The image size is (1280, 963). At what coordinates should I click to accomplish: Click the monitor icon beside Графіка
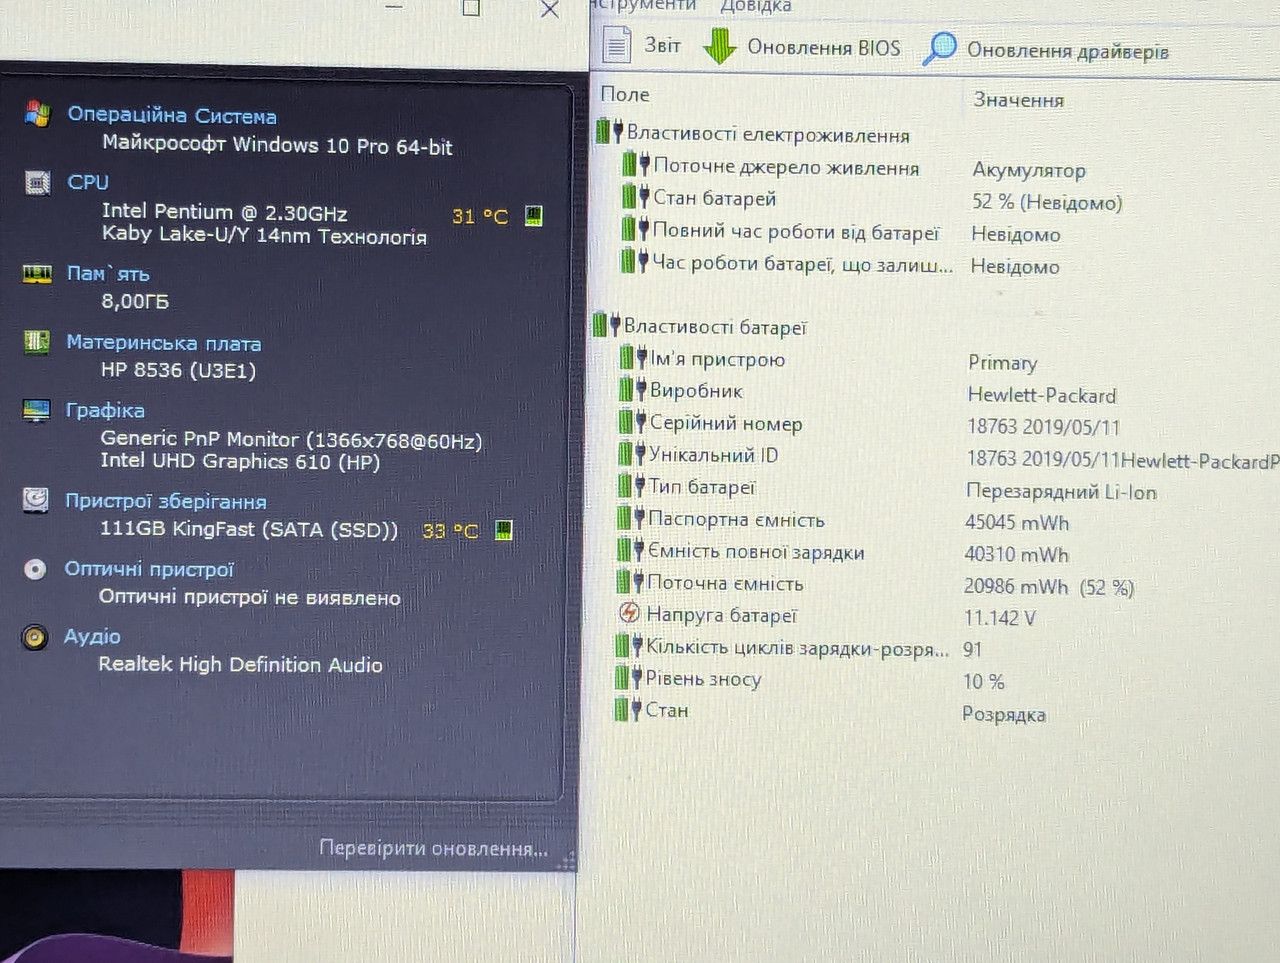click(36, 410)
